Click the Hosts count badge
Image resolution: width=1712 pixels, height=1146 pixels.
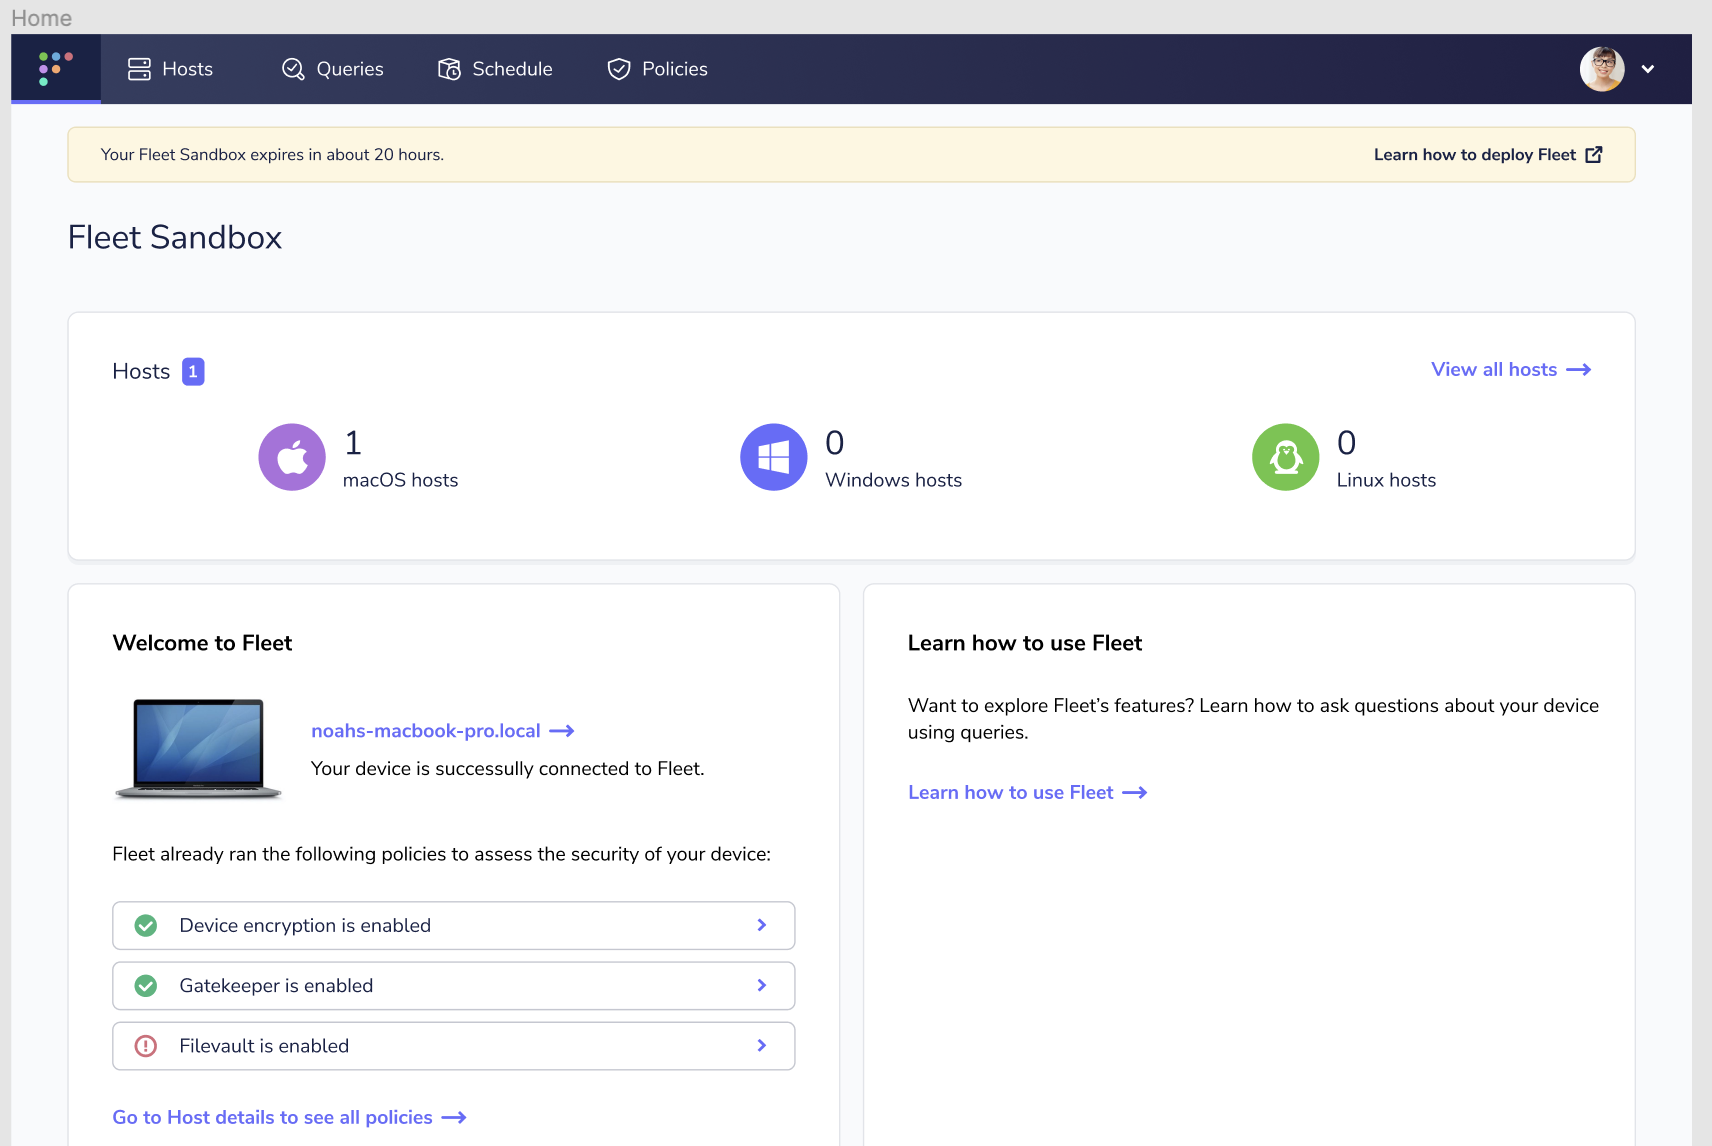[x=191, y=371]
